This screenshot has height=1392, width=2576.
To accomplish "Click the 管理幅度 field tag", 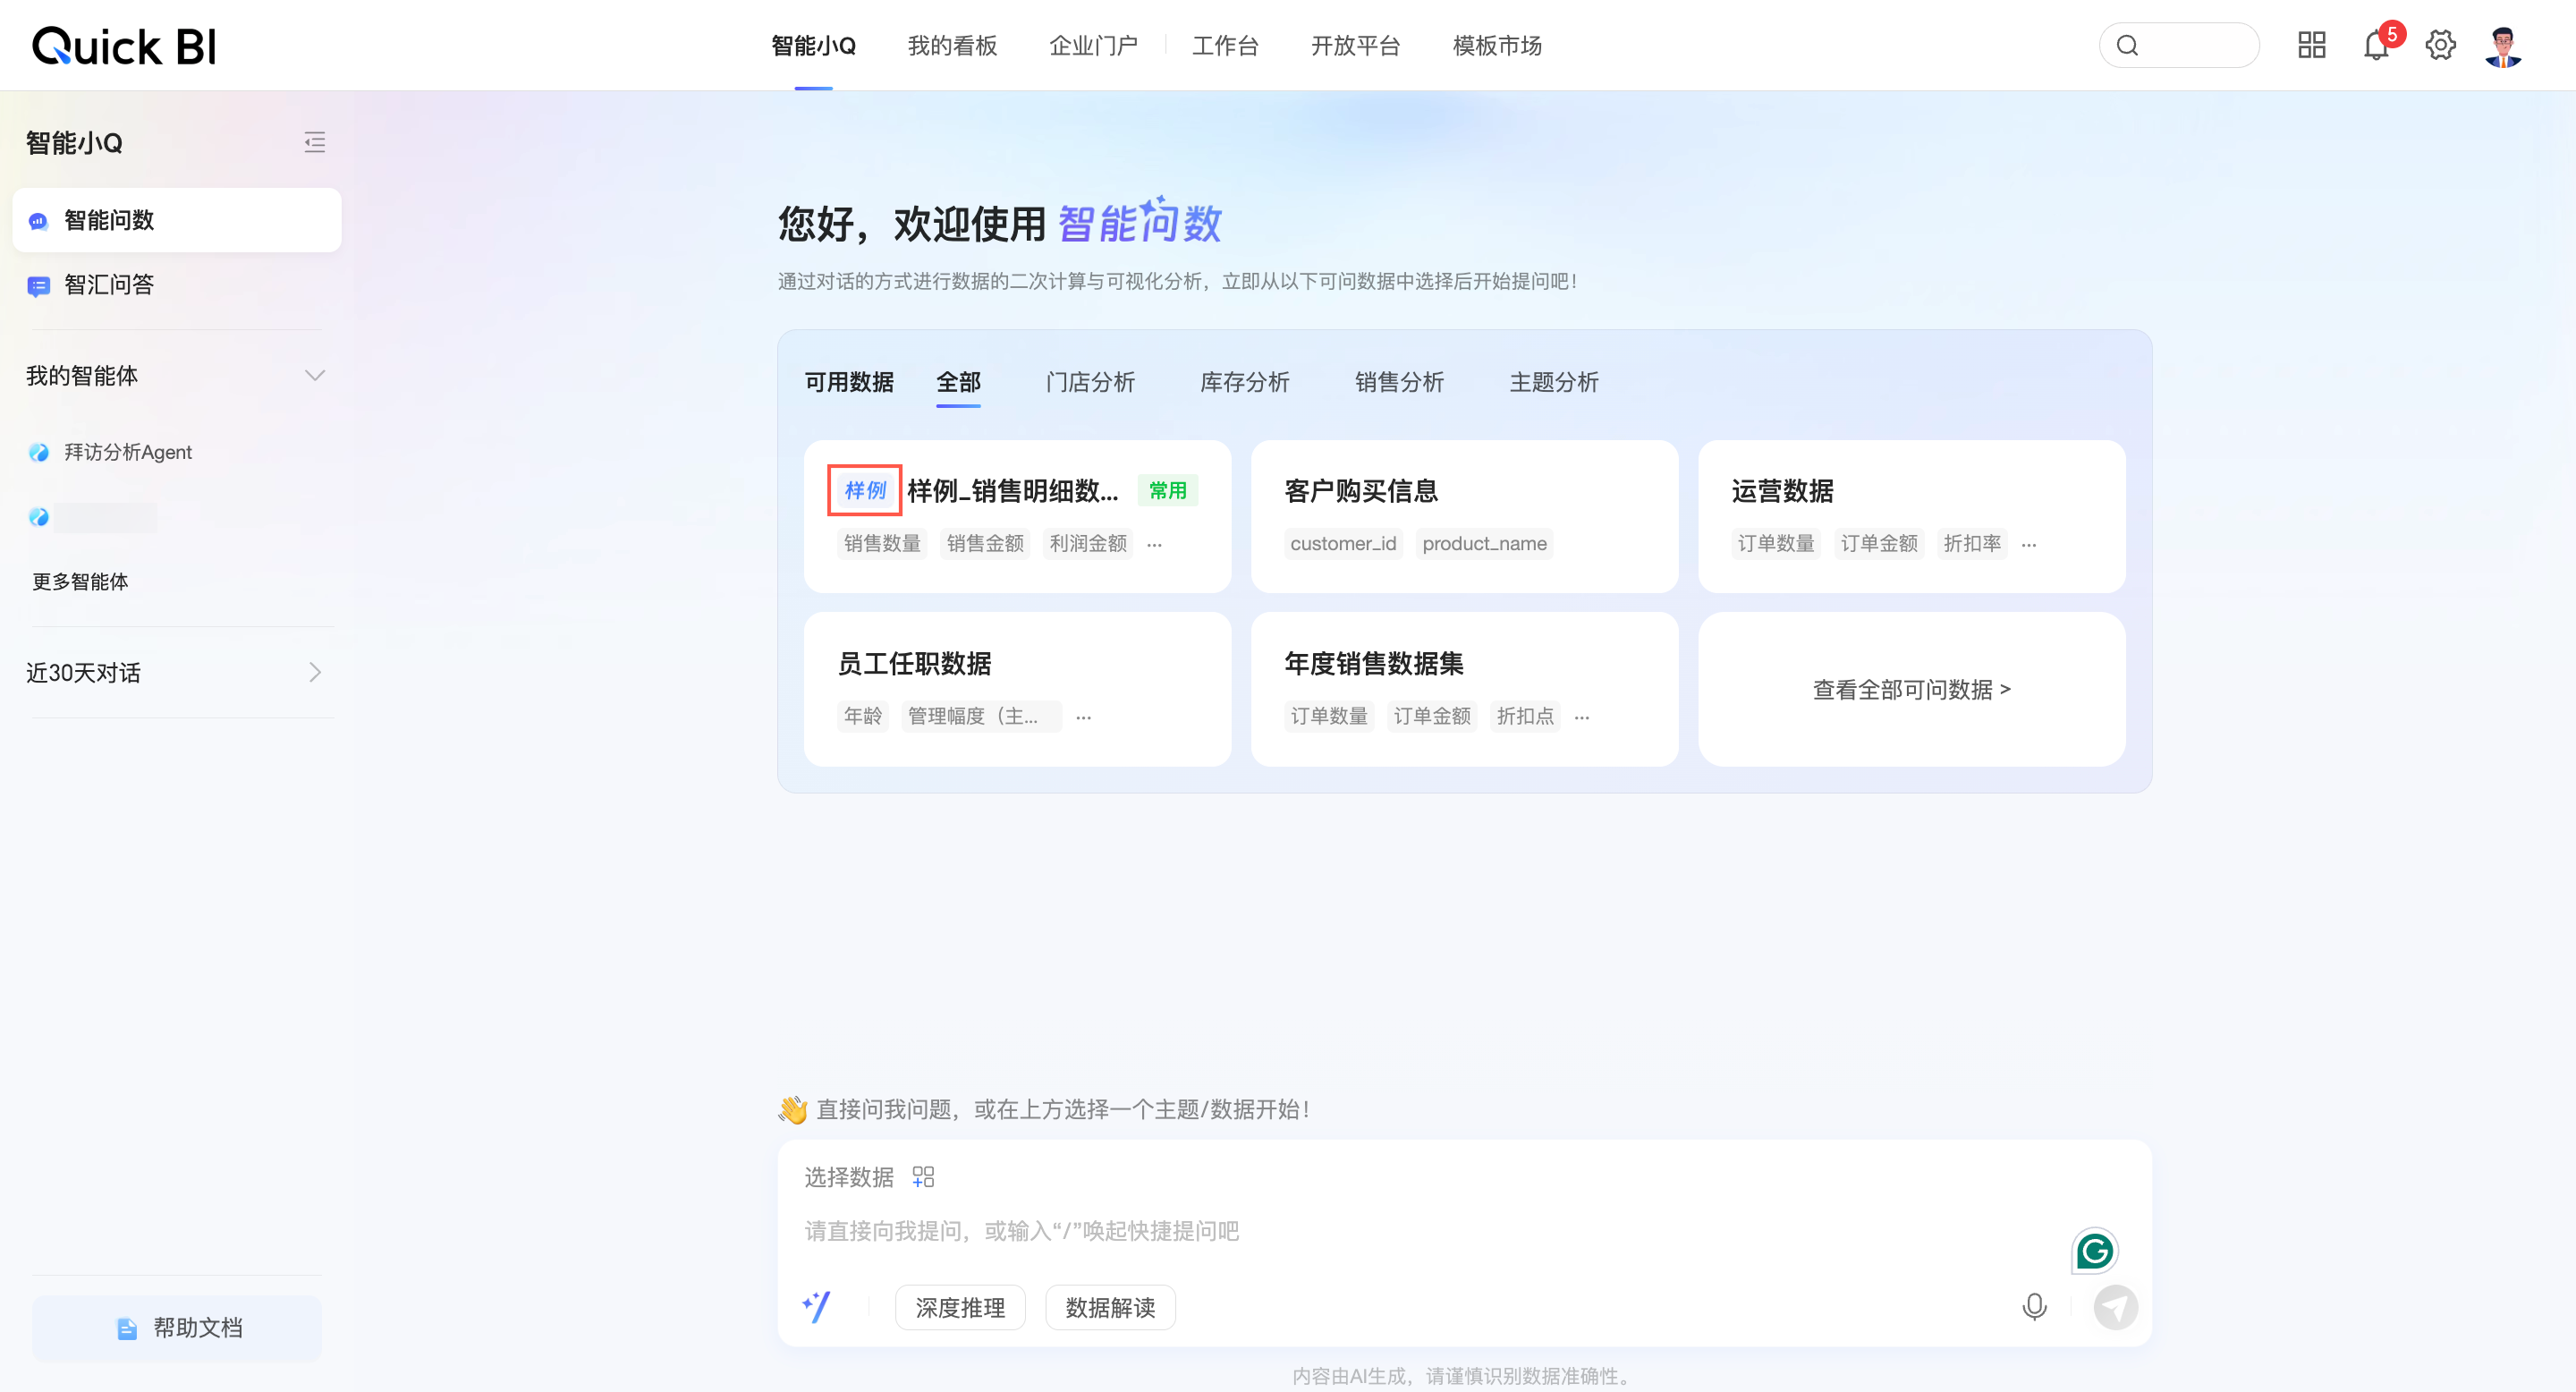I will (x=981, y=717).
